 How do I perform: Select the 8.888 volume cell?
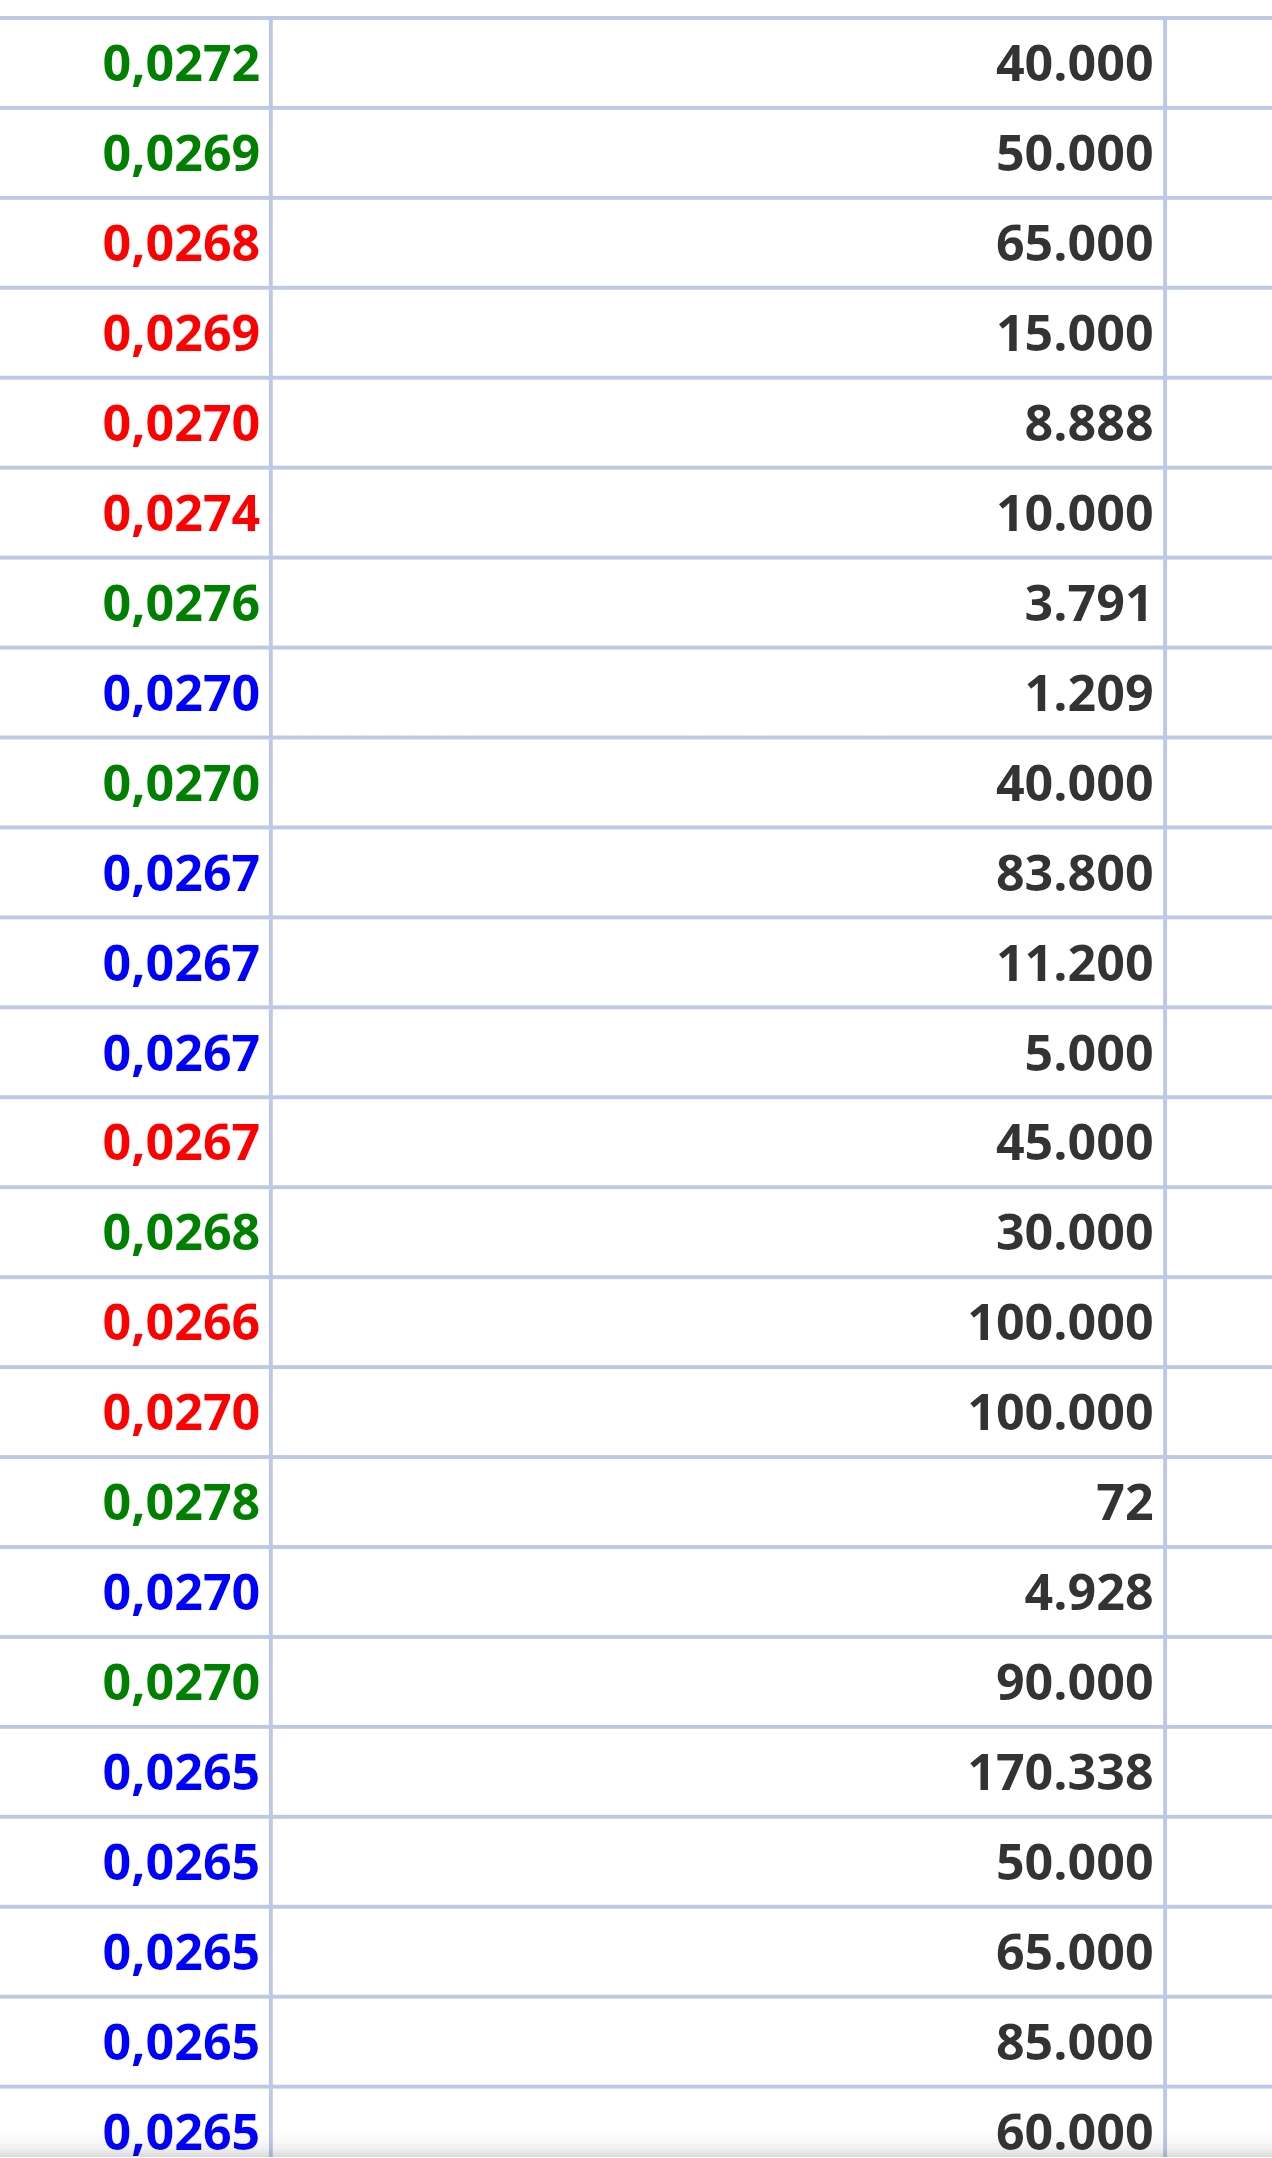tap(1088, 423)
